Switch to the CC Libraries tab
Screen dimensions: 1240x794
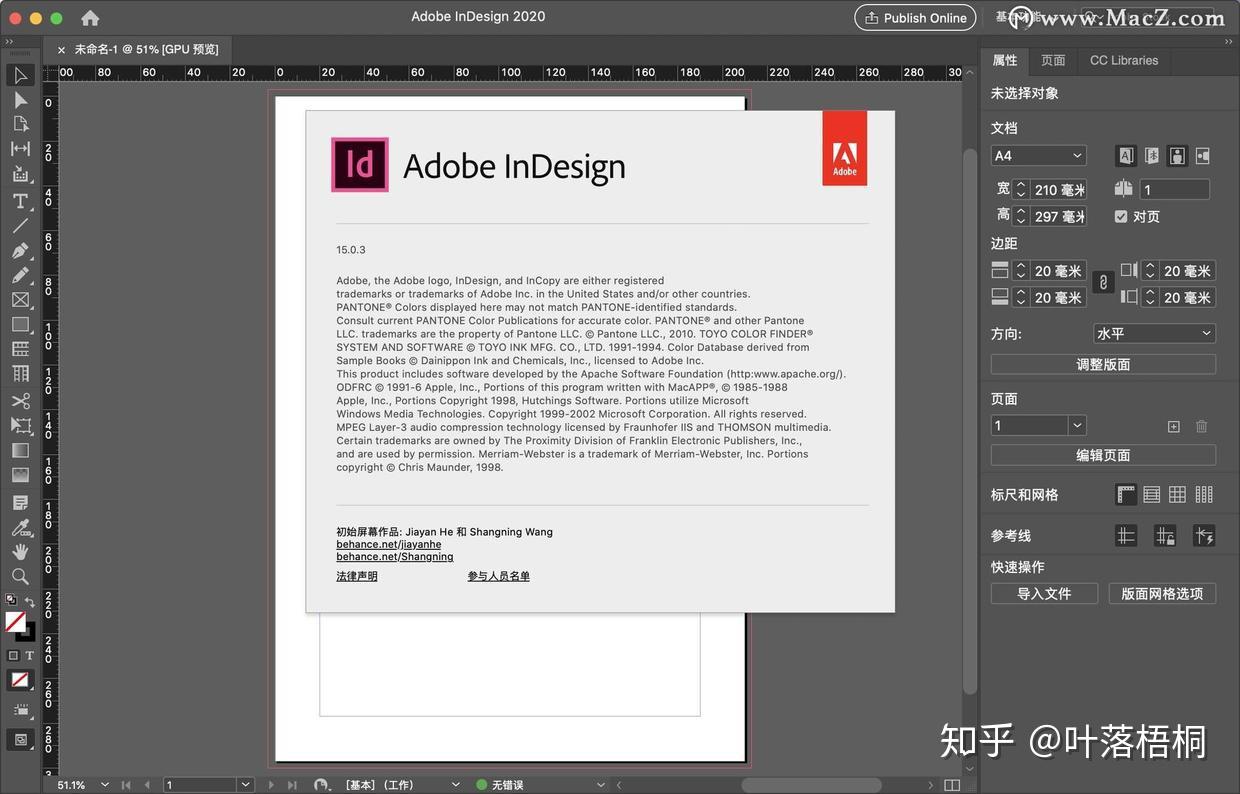point(1123,60)
